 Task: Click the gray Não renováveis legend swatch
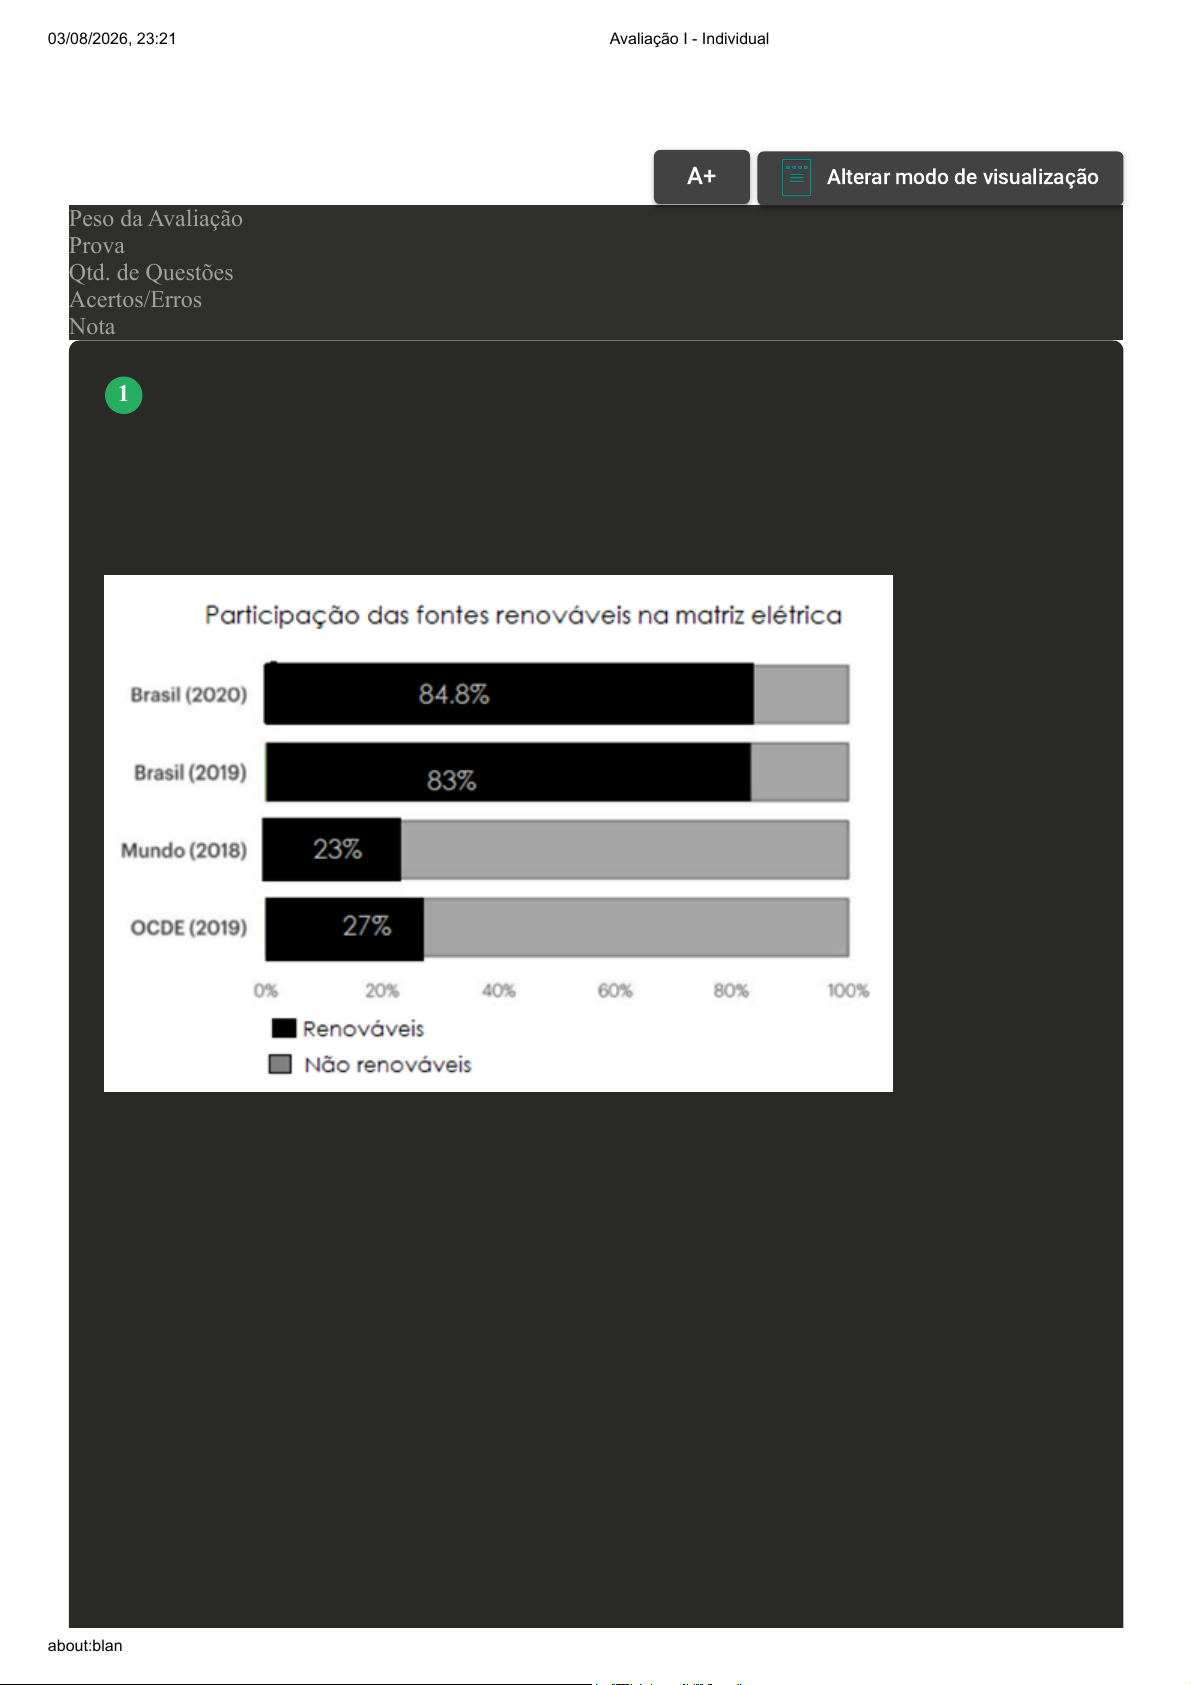tap(280, 1064)
